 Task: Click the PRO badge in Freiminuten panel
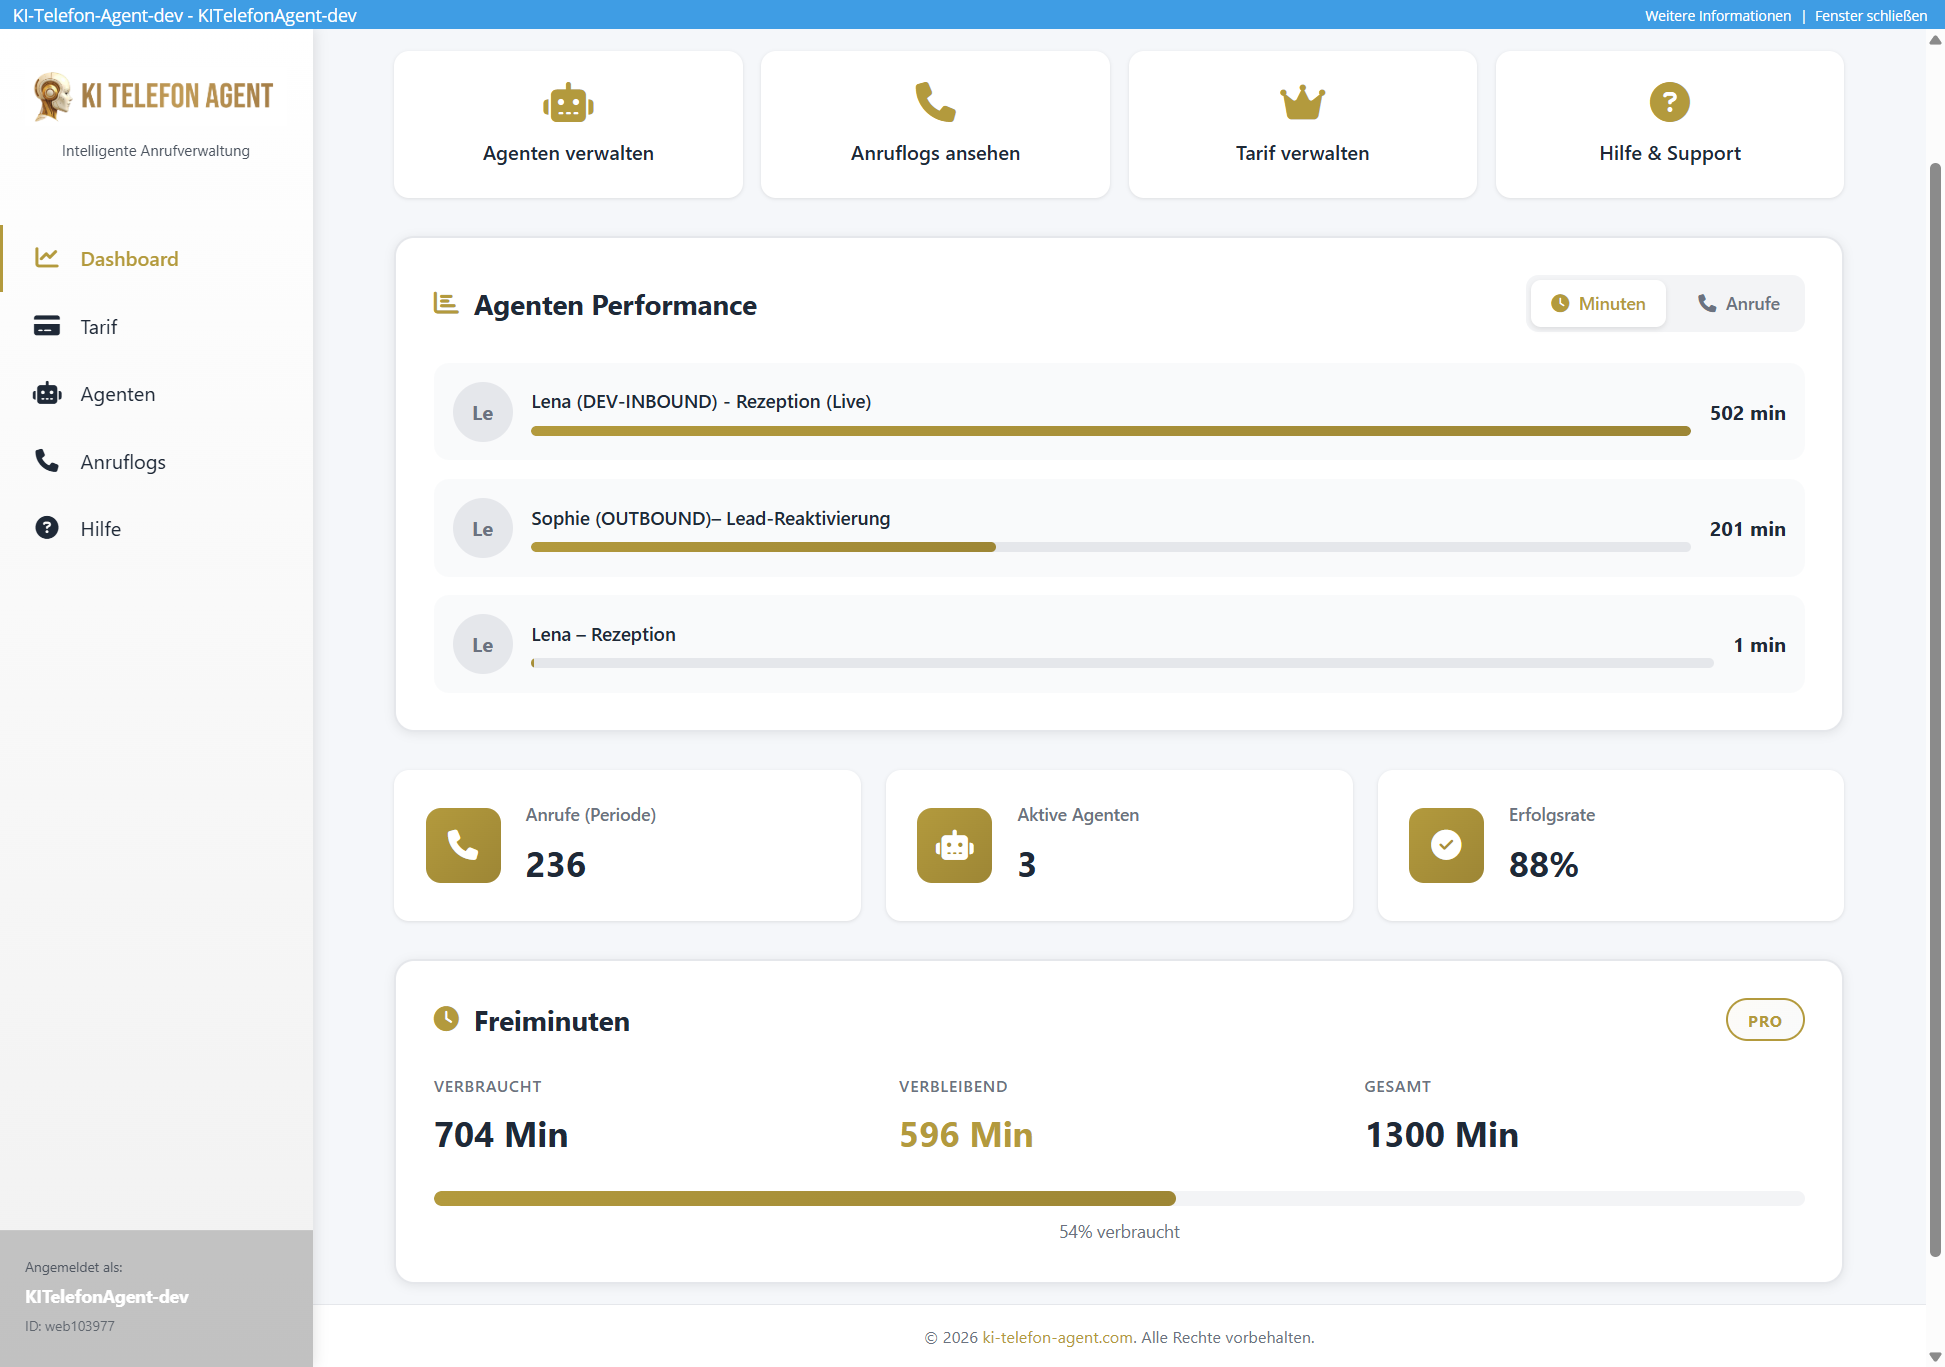(x=1764, y=1020)
